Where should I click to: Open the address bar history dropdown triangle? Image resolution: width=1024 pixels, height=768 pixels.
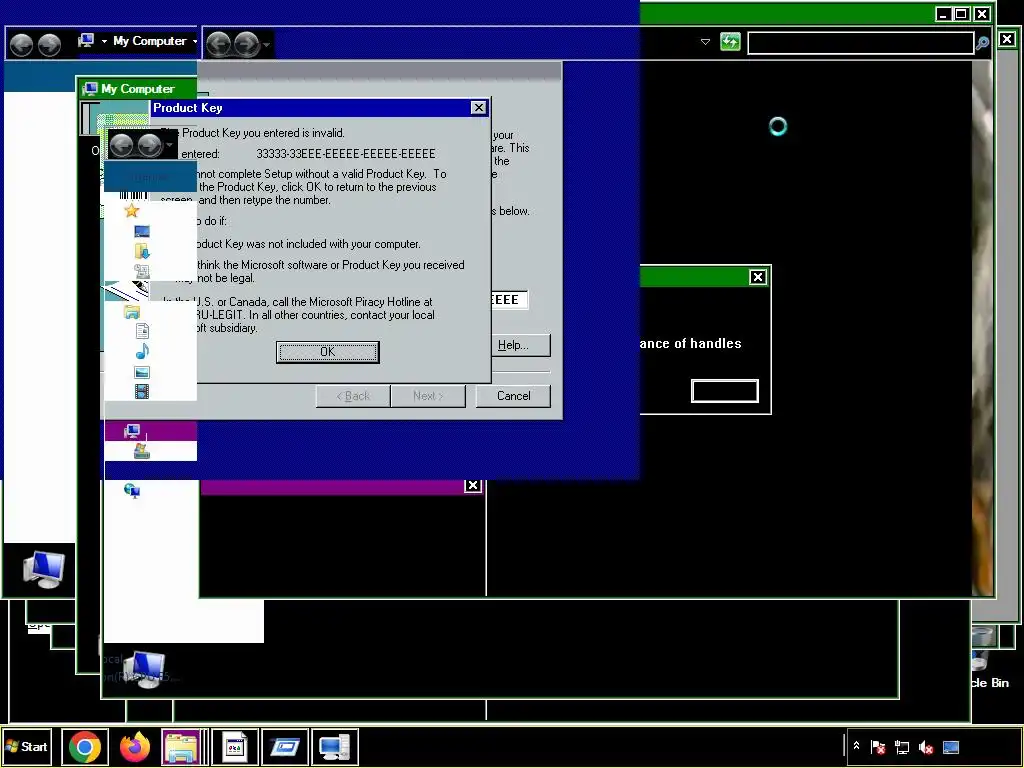705,42
